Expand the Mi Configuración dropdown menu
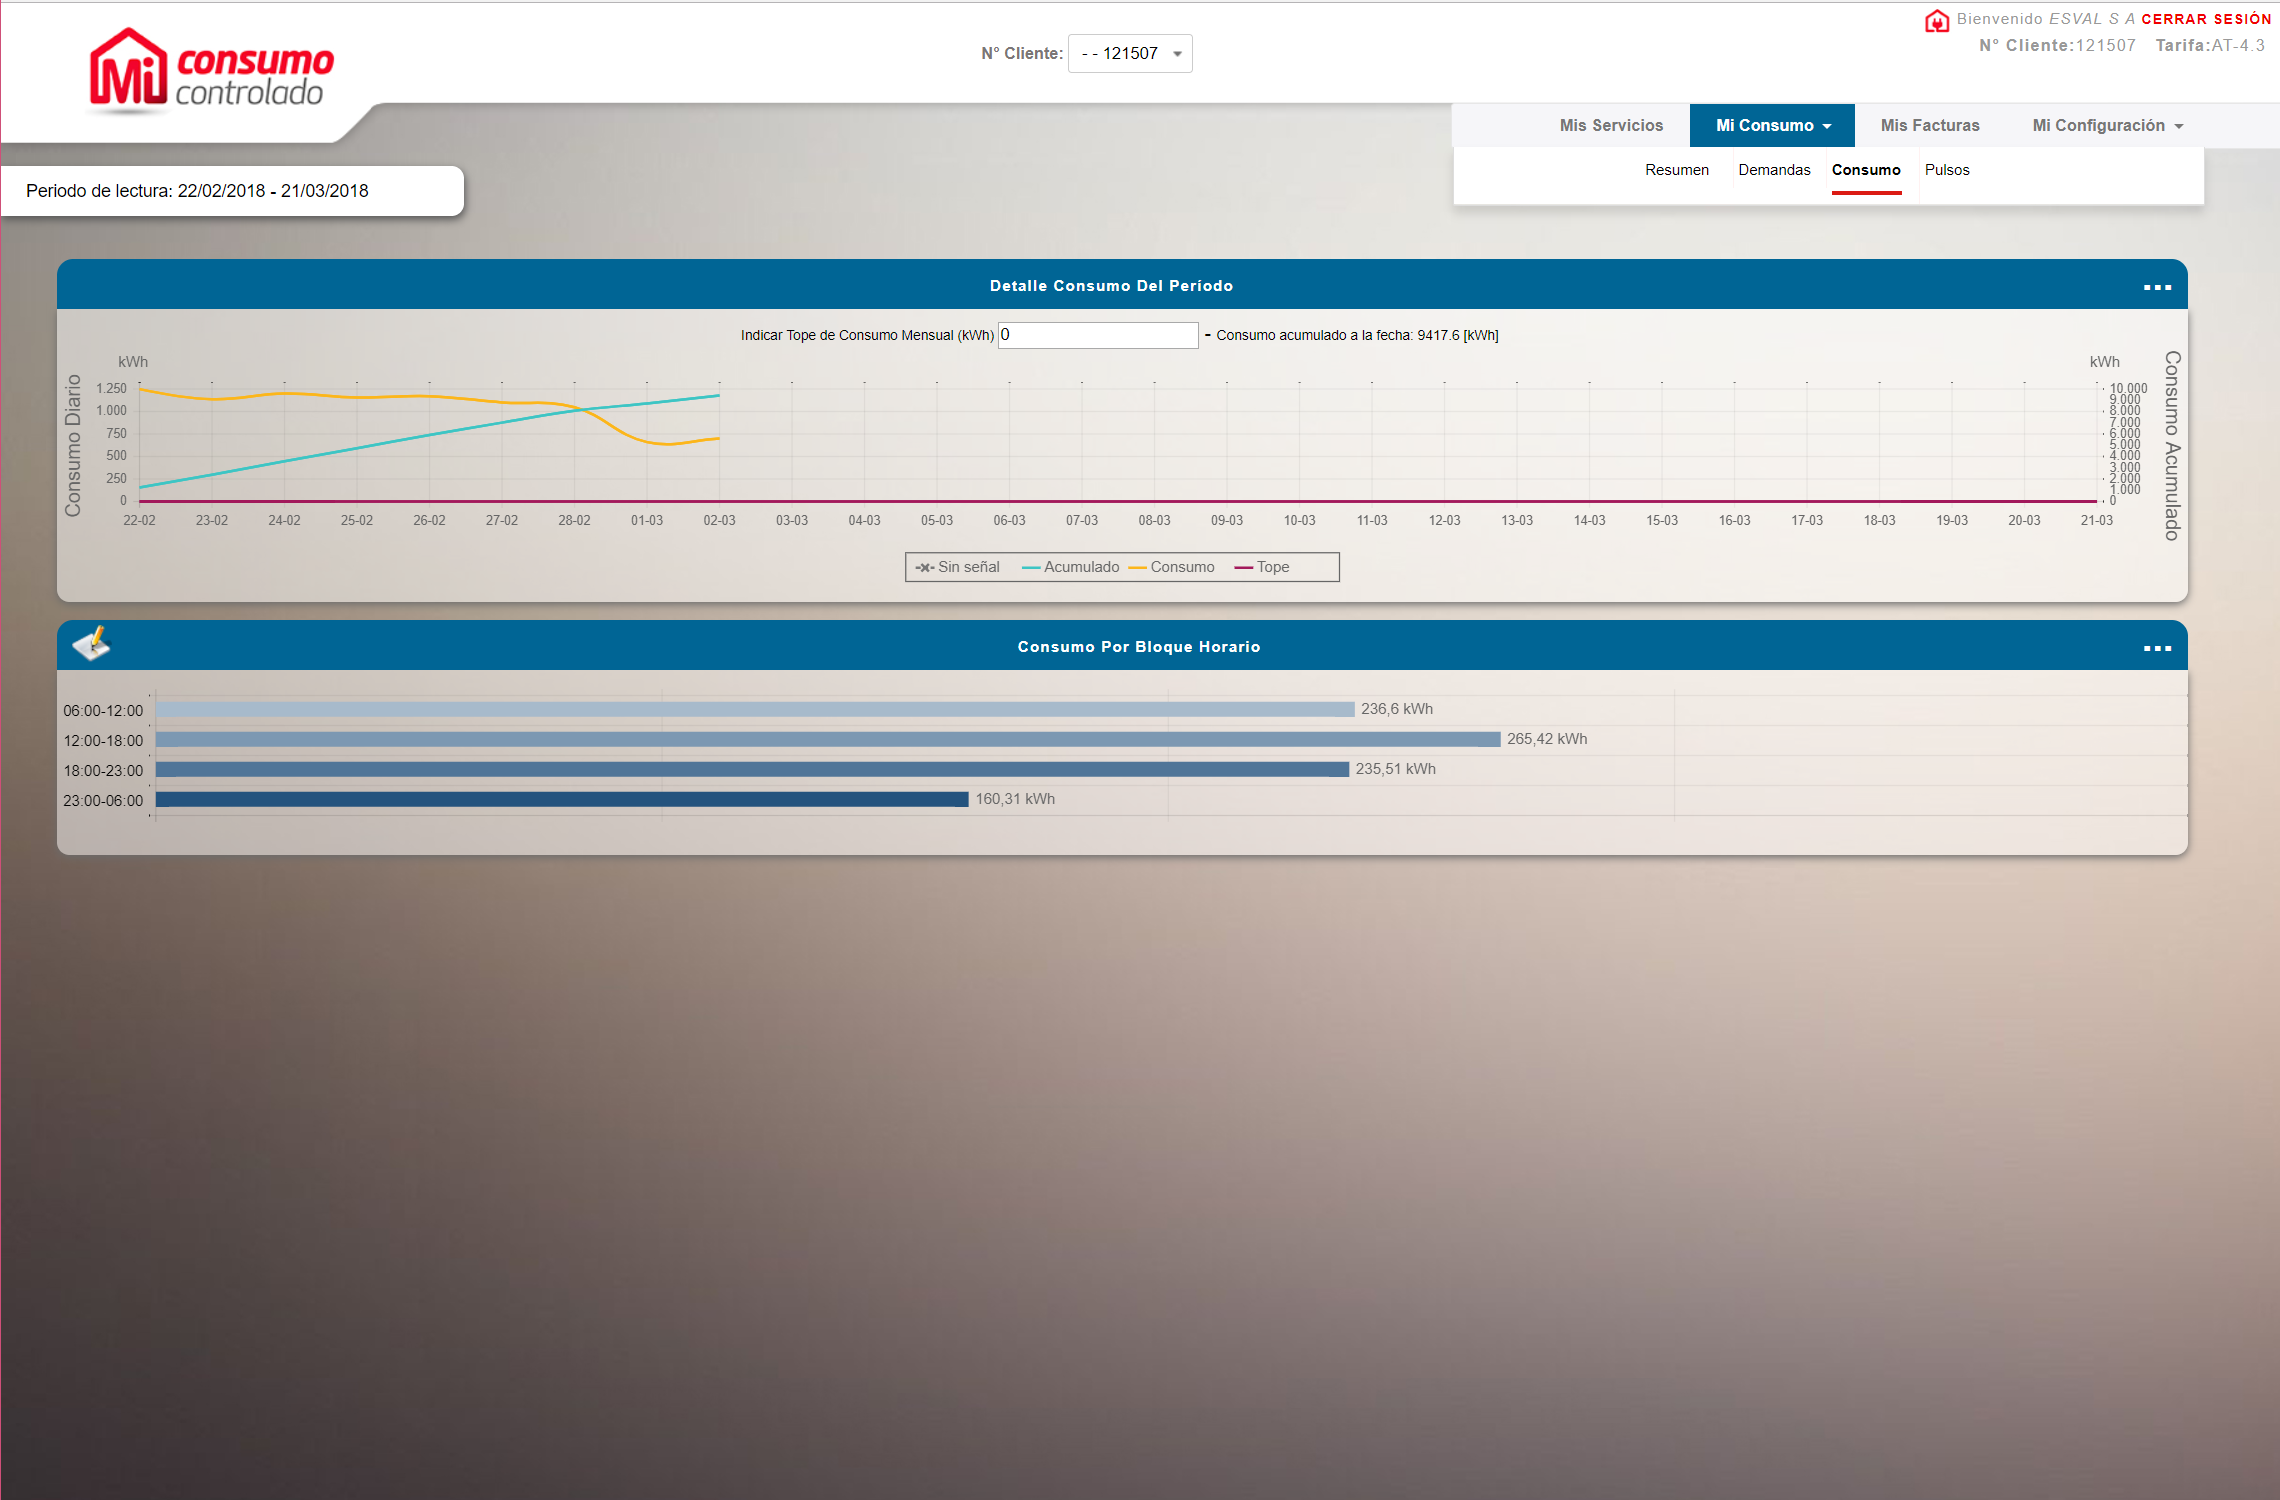The image size is (2280, 1500). pyautogui.click(x=2107, y=126)
